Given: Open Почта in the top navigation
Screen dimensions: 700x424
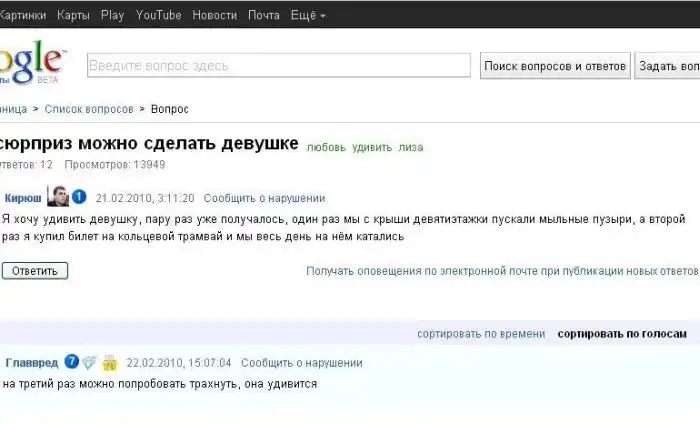Looking at the screenshot, I should [264, 15].
